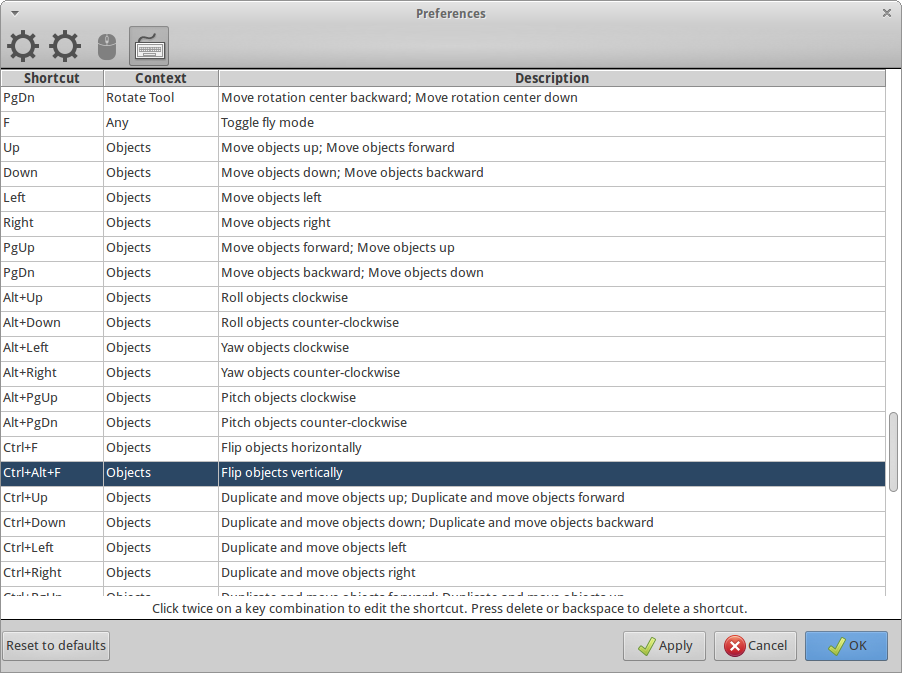The width and height of the screenshot is (902, 673).
Task: Open the gear pane beside the mouse icon
Action: (x=65, y=46)
